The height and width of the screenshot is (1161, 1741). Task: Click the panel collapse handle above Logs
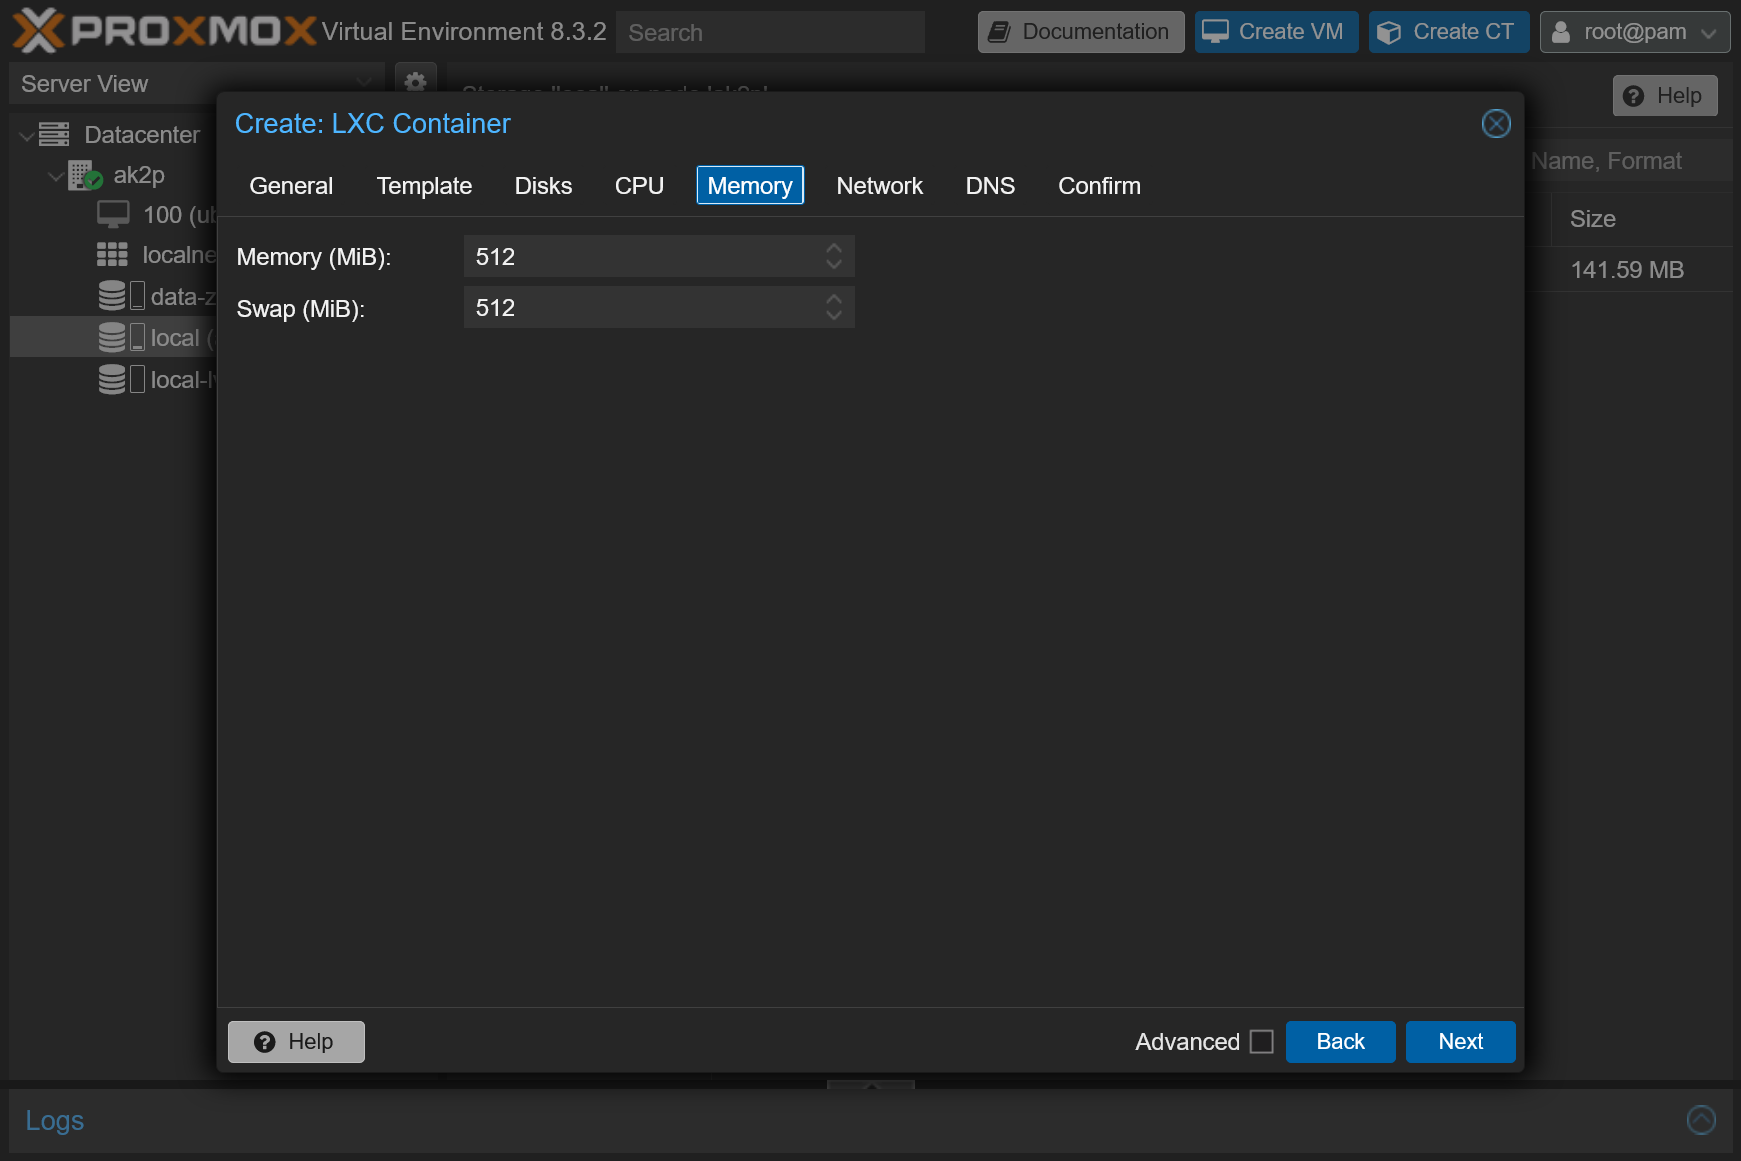pos(870,1085)
